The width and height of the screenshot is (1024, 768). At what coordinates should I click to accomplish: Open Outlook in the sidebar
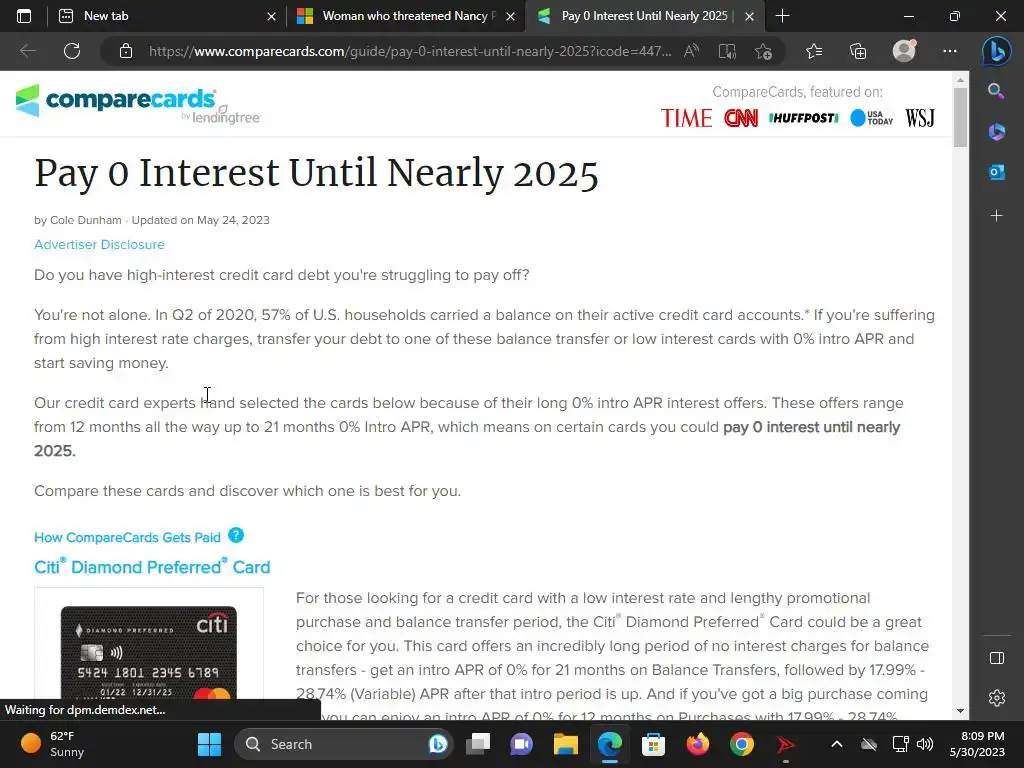point(997,172)
